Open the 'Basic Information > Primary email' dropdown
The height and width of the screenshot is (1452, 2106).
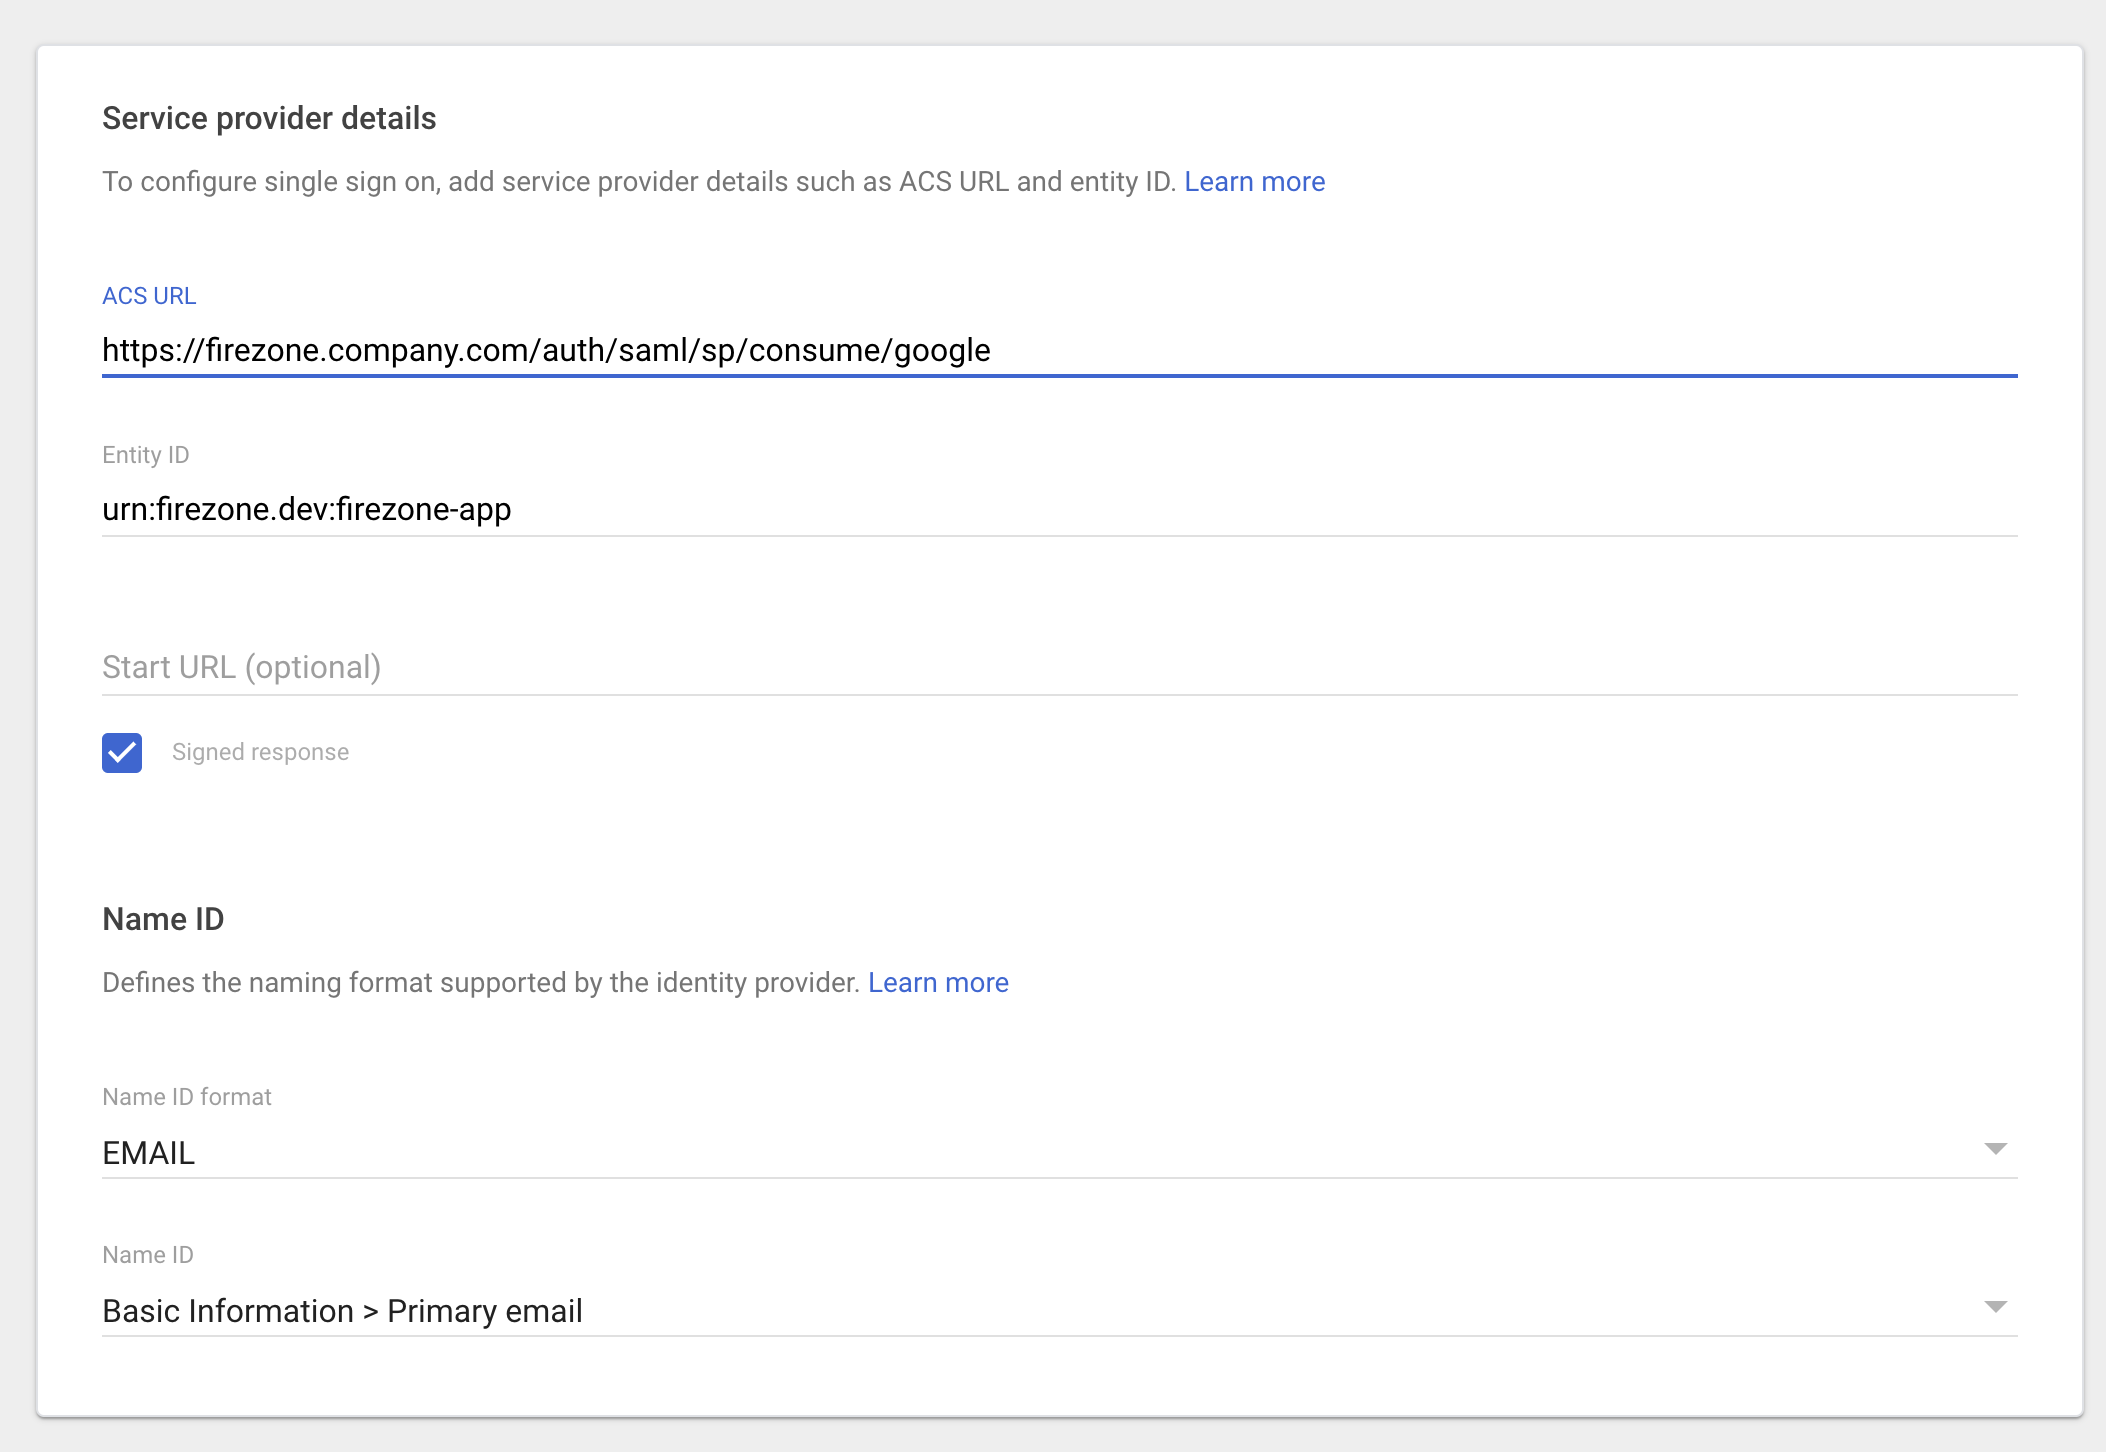1040,1311
